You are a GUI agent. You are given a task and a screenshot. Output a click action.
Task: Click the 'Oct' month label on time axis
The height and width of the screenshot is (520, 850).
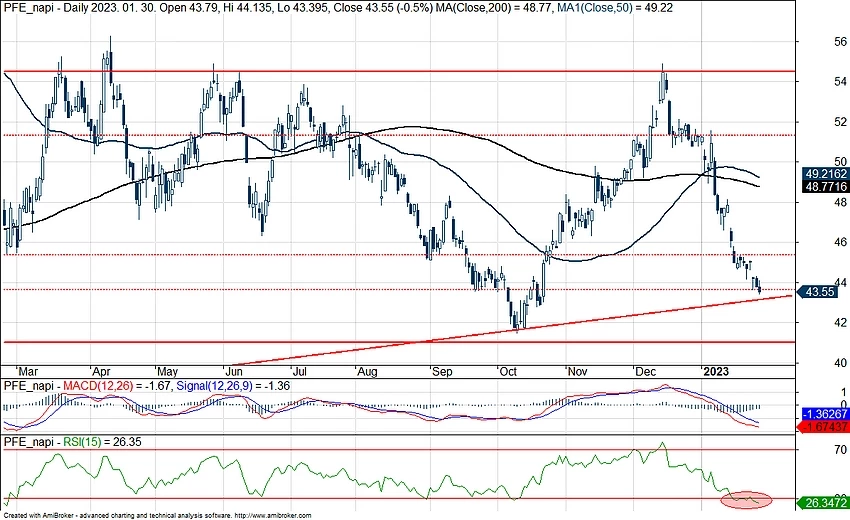508,372
